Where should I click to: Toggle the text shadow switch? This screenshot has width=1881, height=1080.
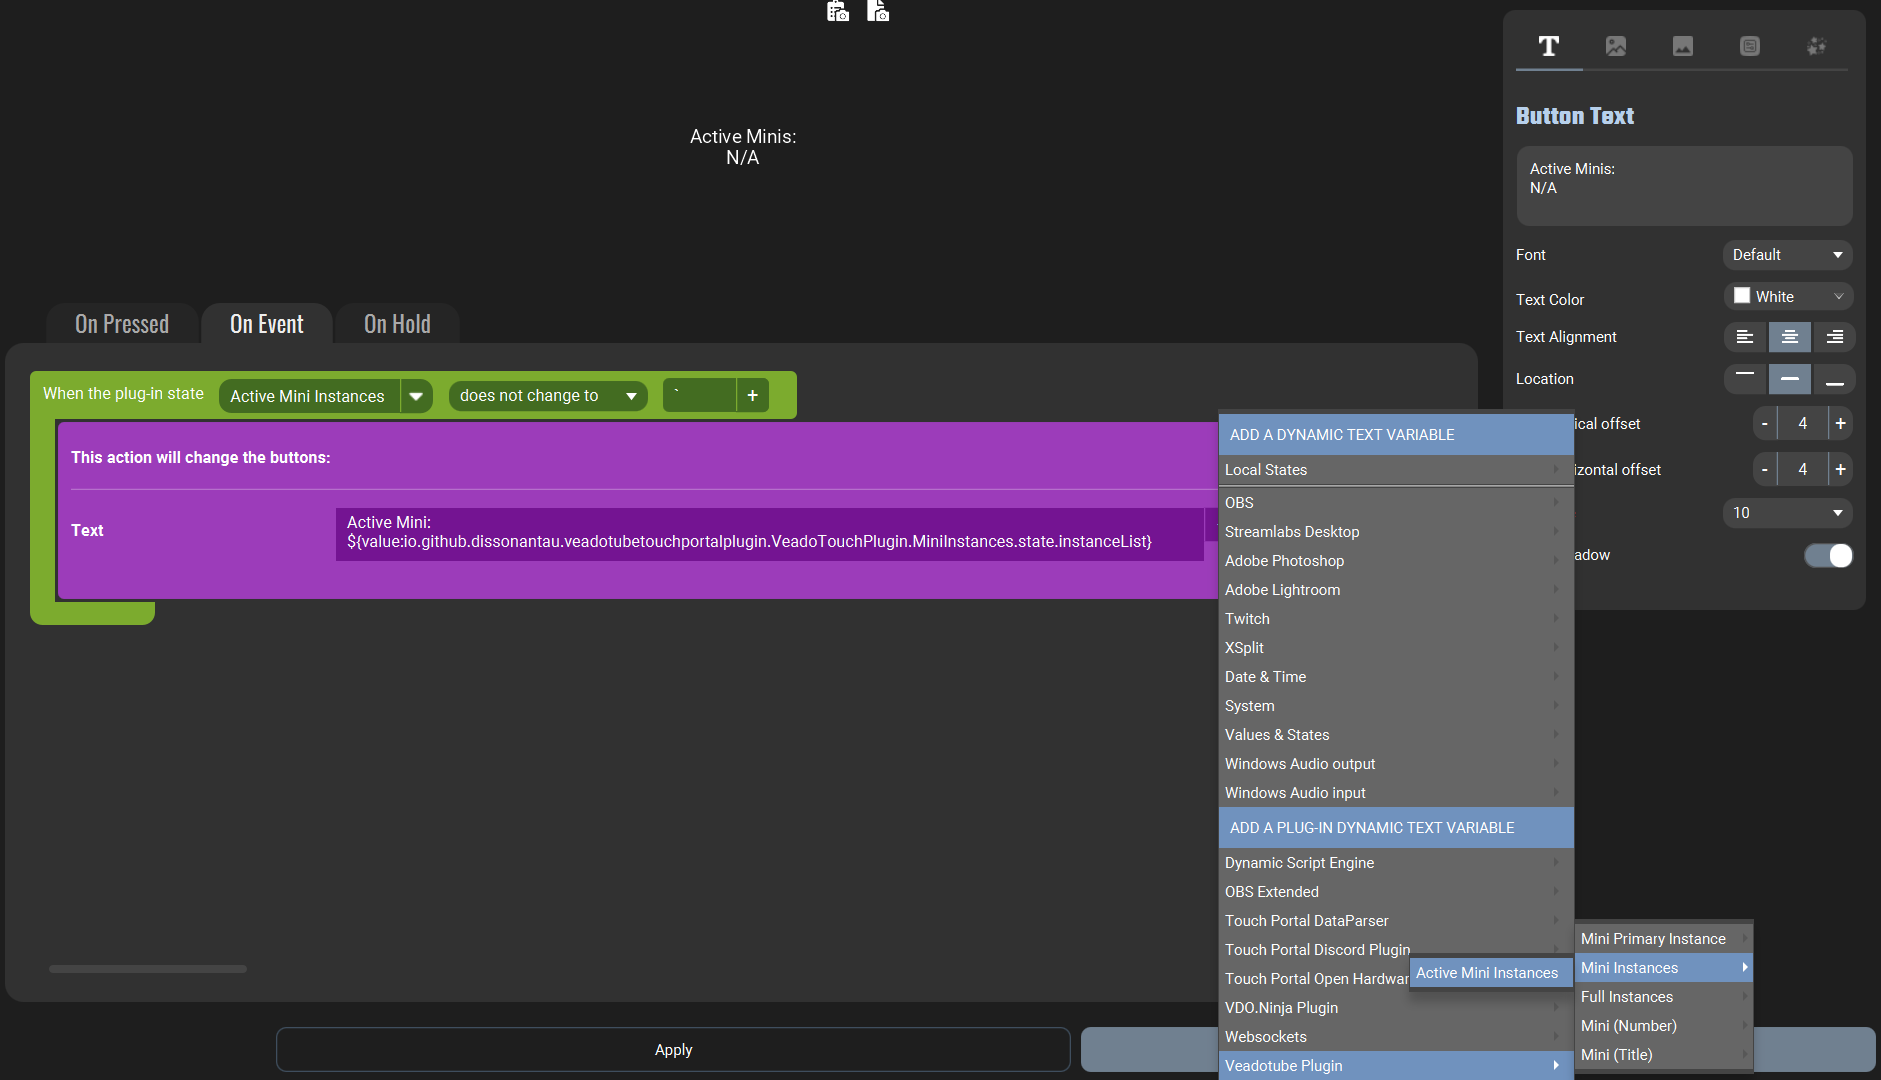[x=1829, y=556]
